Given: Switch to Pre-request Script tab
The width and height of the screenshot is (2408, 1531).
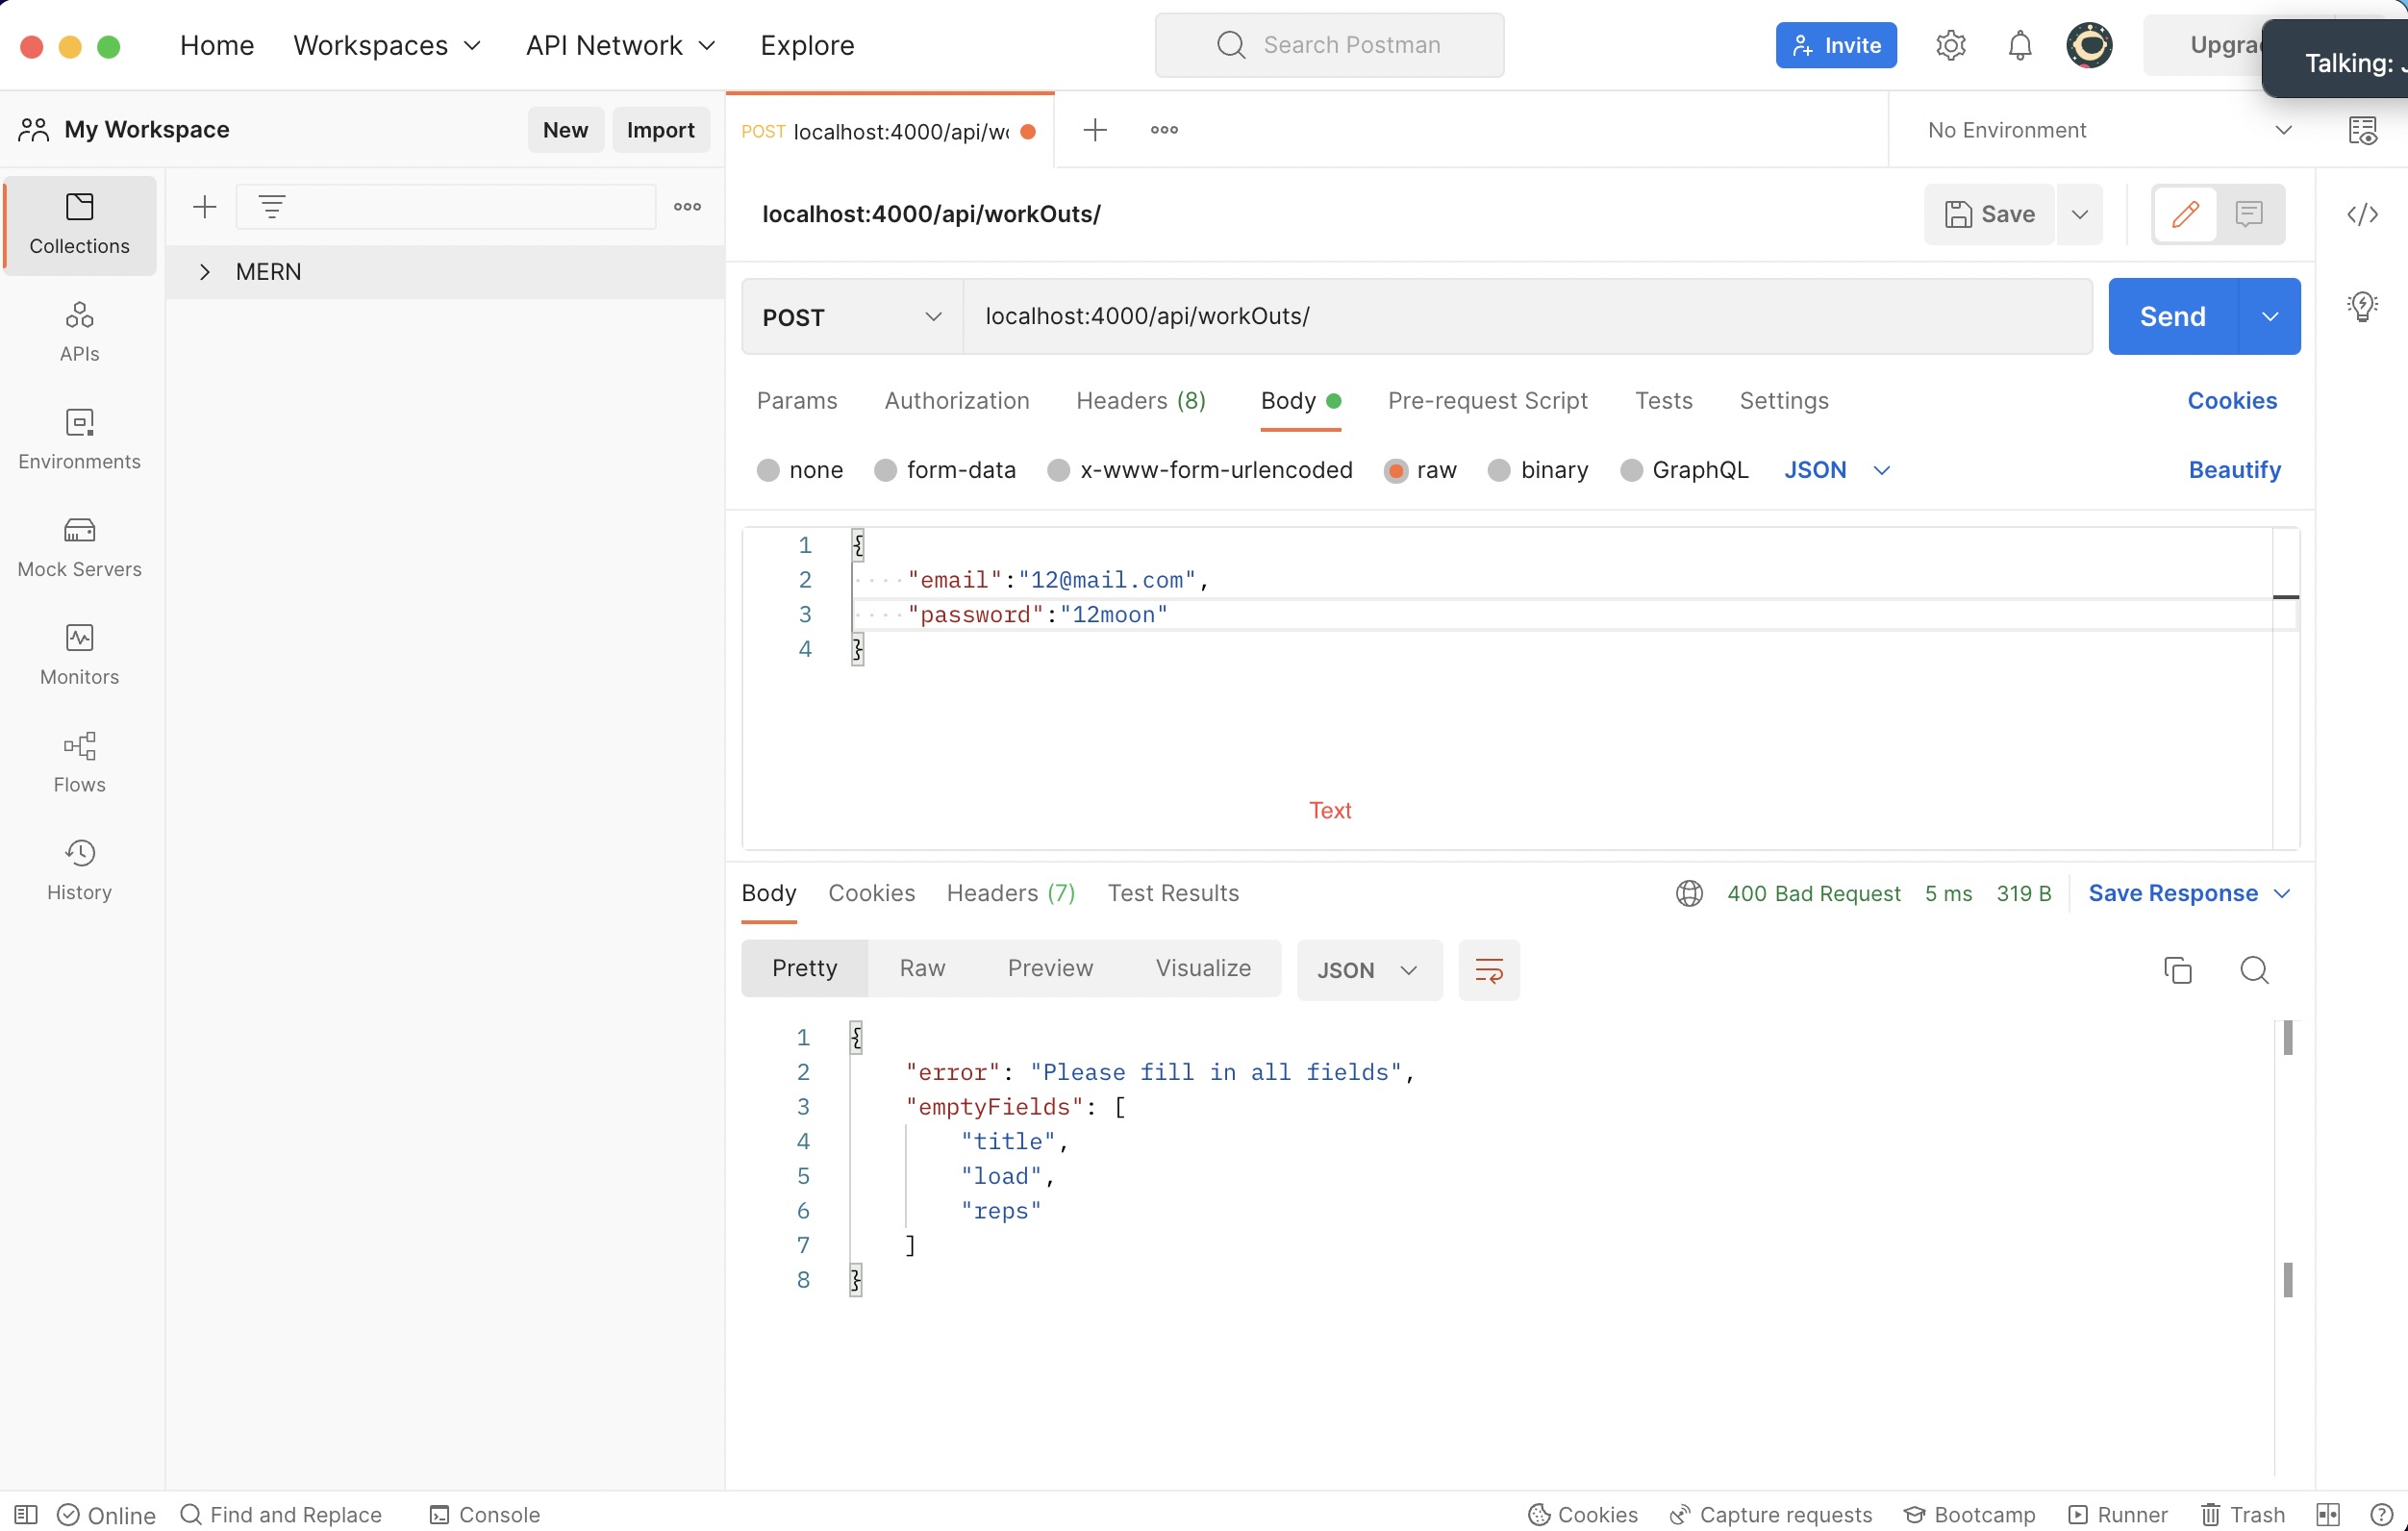Looking at the screenshot, I should click(x=1487, y=401).
